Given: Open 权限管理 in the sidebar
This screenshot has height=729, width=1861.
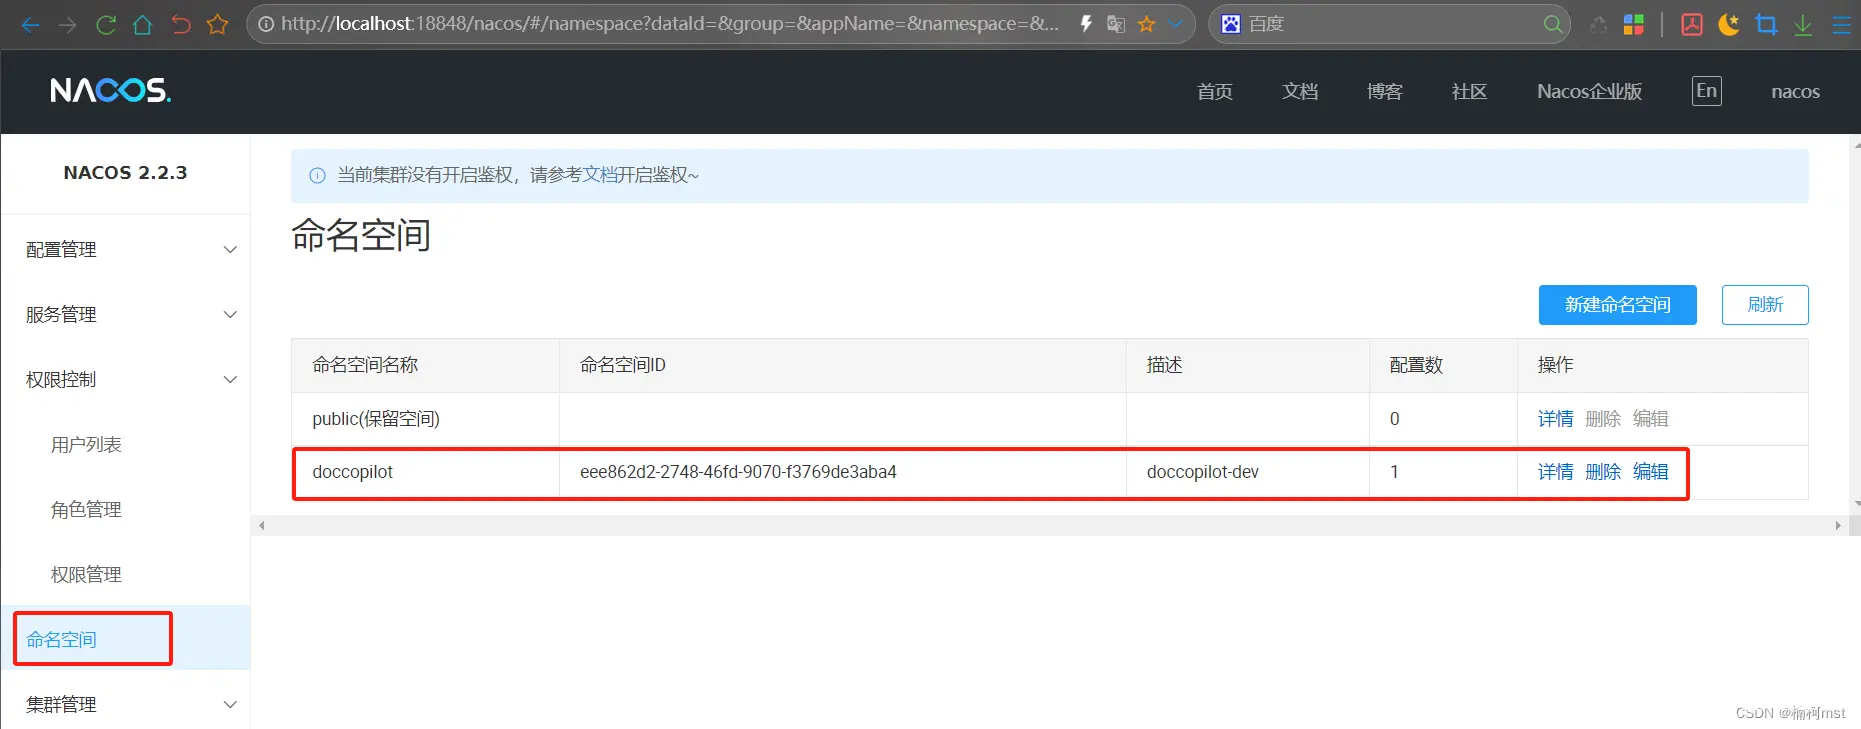Looking at the screenshot, I should pos(86,575).
